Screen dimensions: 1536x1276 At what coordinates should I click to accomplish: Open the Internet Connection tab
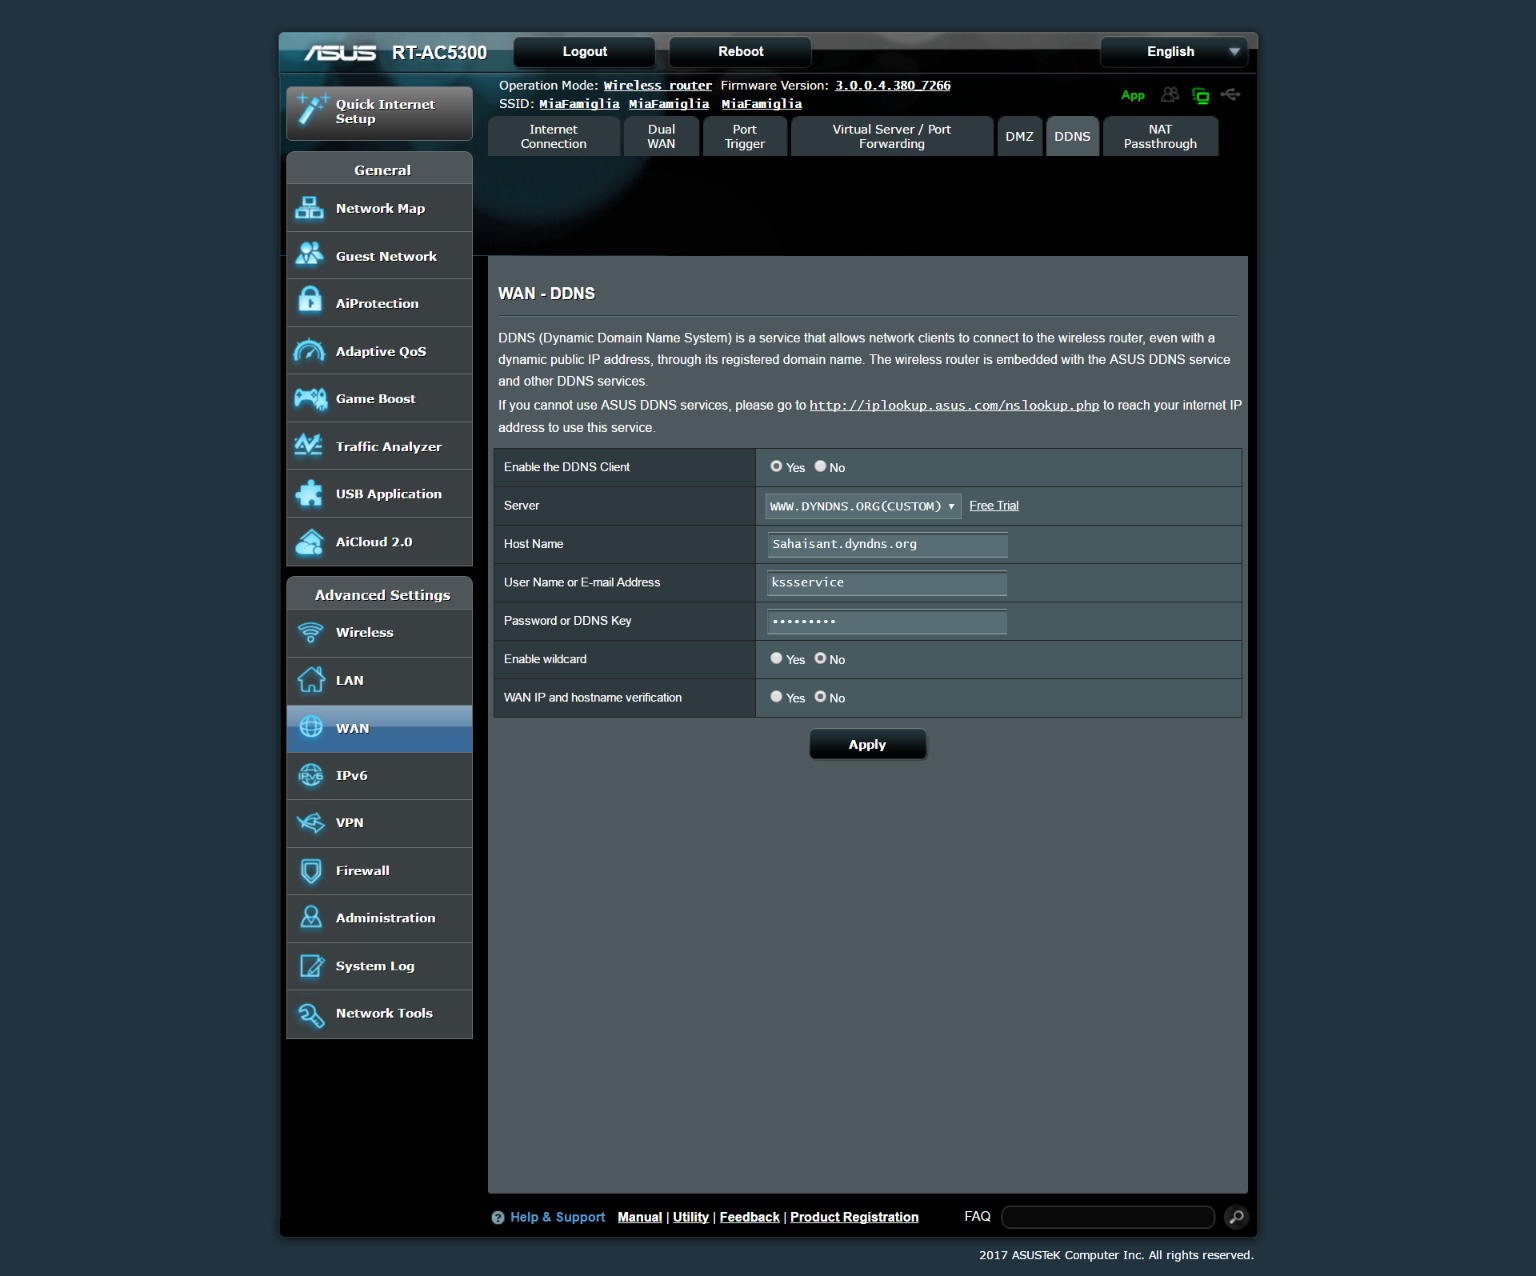click(553, 137)
